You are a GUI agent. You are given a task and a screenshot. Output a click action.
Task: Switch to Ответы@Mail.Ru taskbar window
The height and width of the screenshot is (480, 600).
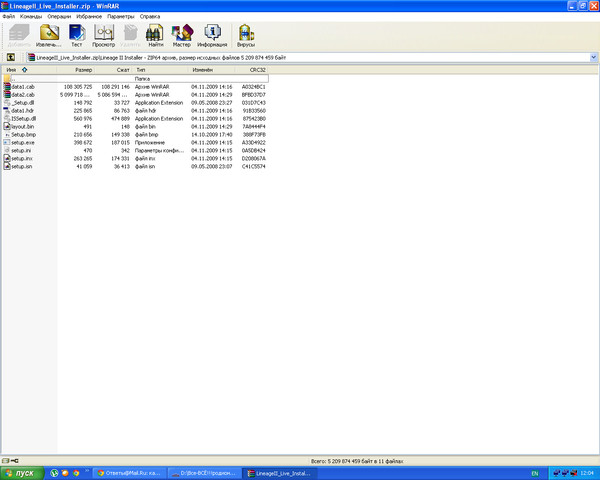[129, 473]
